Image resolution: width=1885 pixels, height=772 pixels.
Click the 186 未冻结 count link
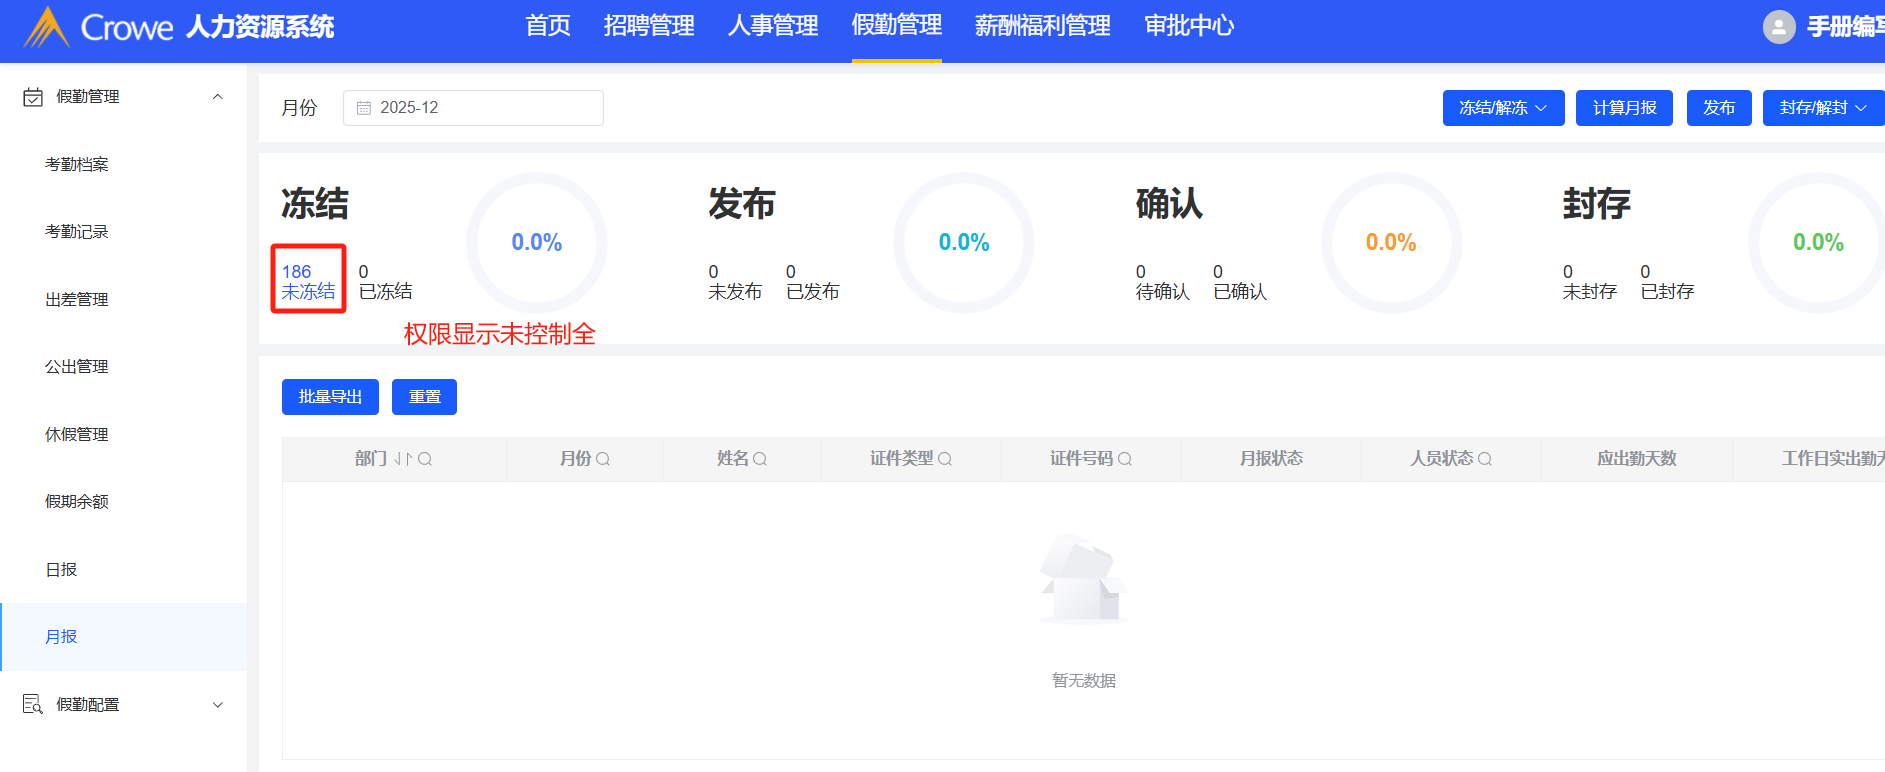click(308, 281)
